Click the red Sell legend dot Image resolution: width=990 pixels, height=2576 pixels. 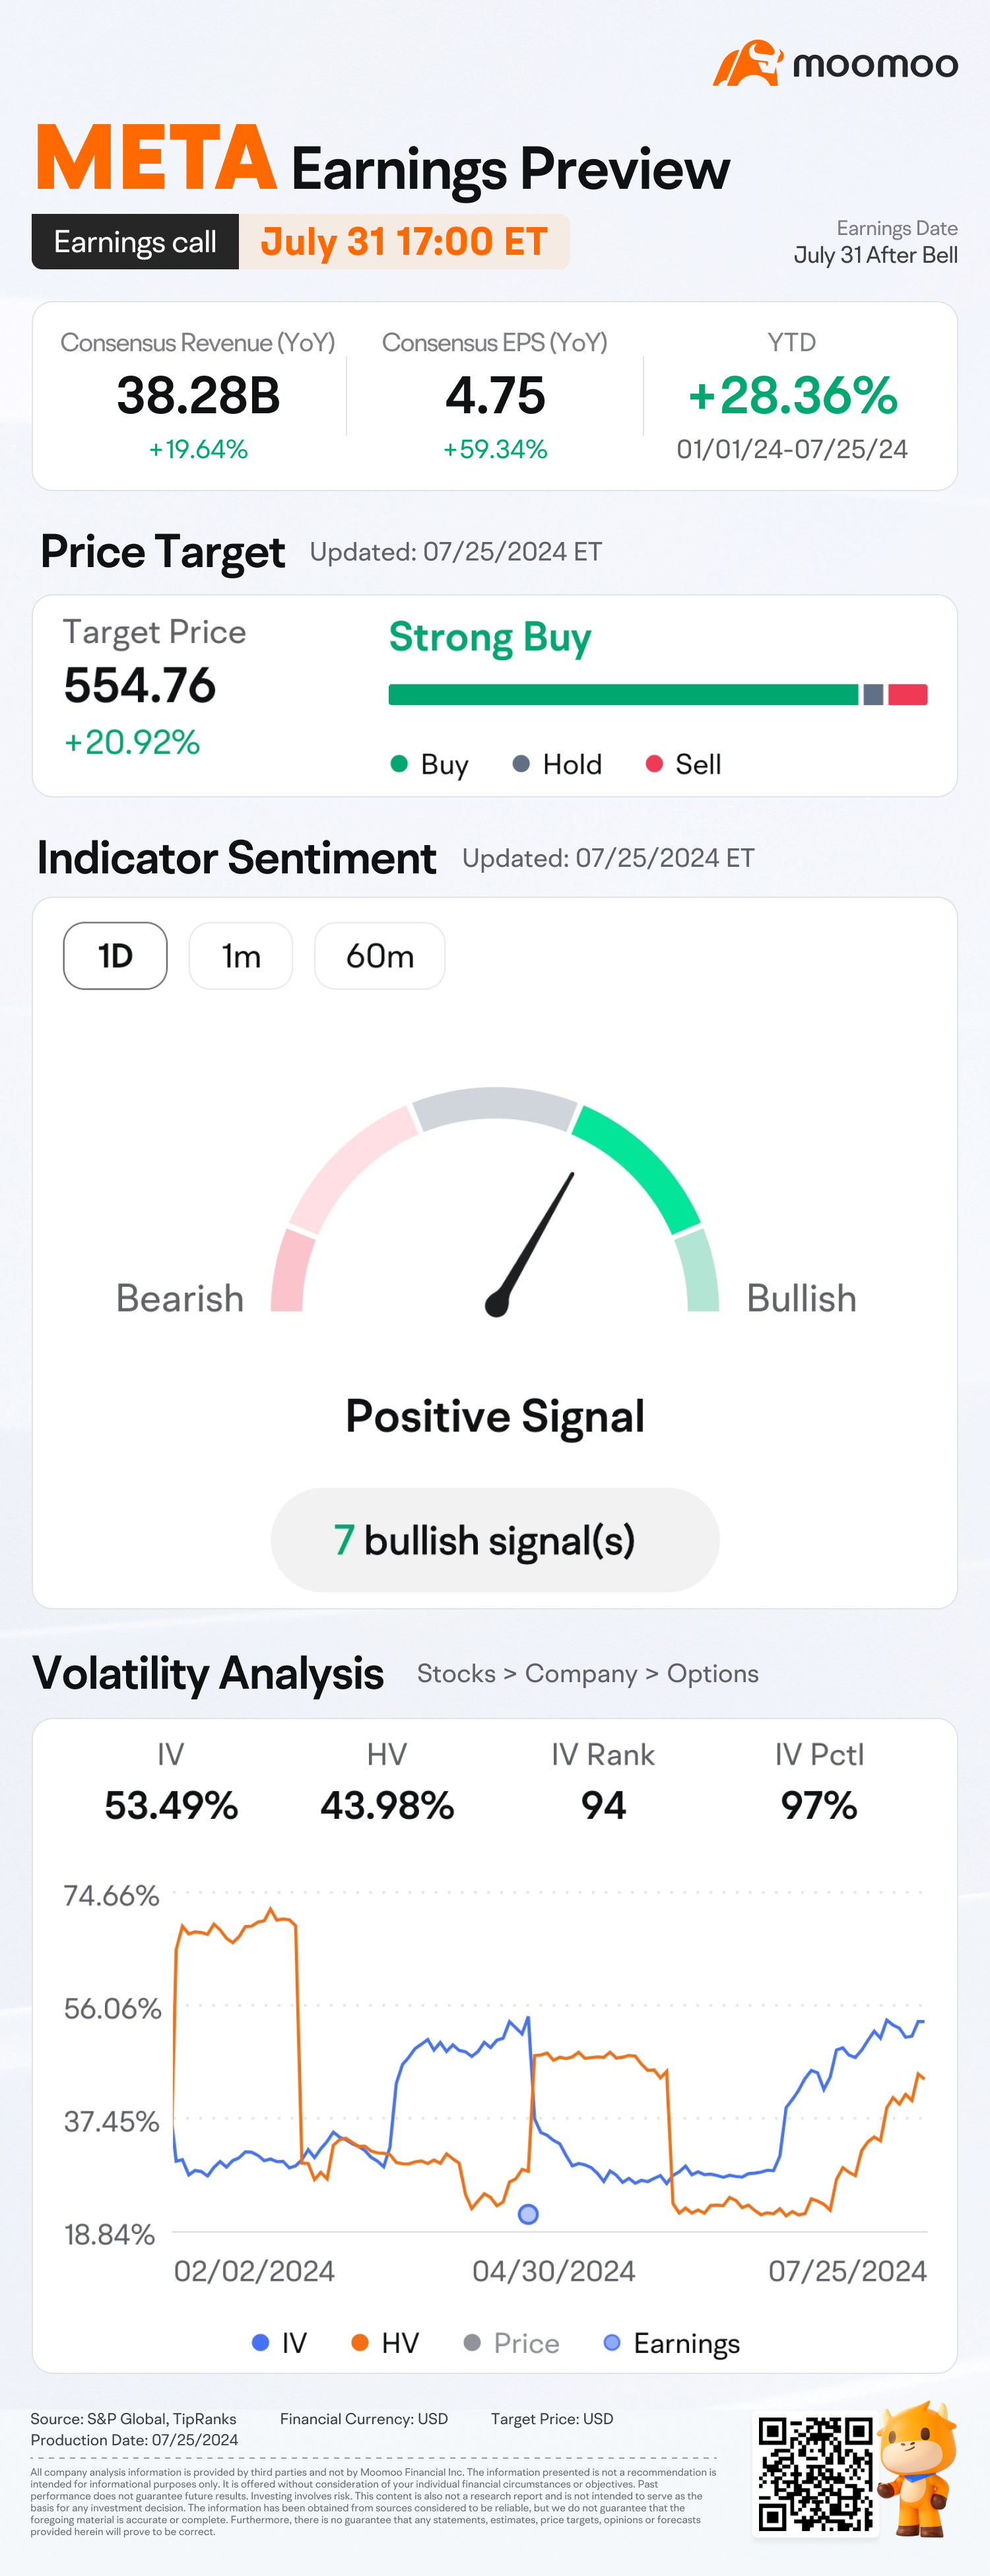[x=654, y=764]
